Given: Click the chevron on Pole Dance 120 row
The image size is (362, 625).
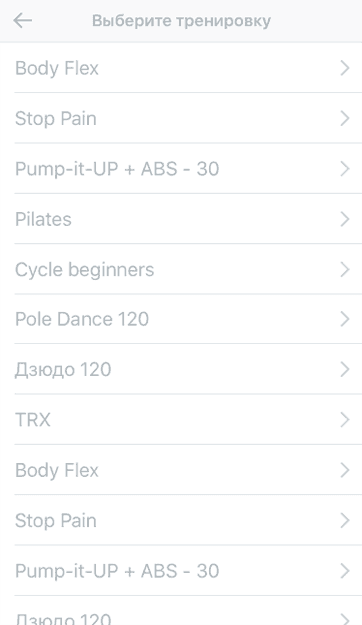Looking at the screenshot, I should [x=345, y=319].
